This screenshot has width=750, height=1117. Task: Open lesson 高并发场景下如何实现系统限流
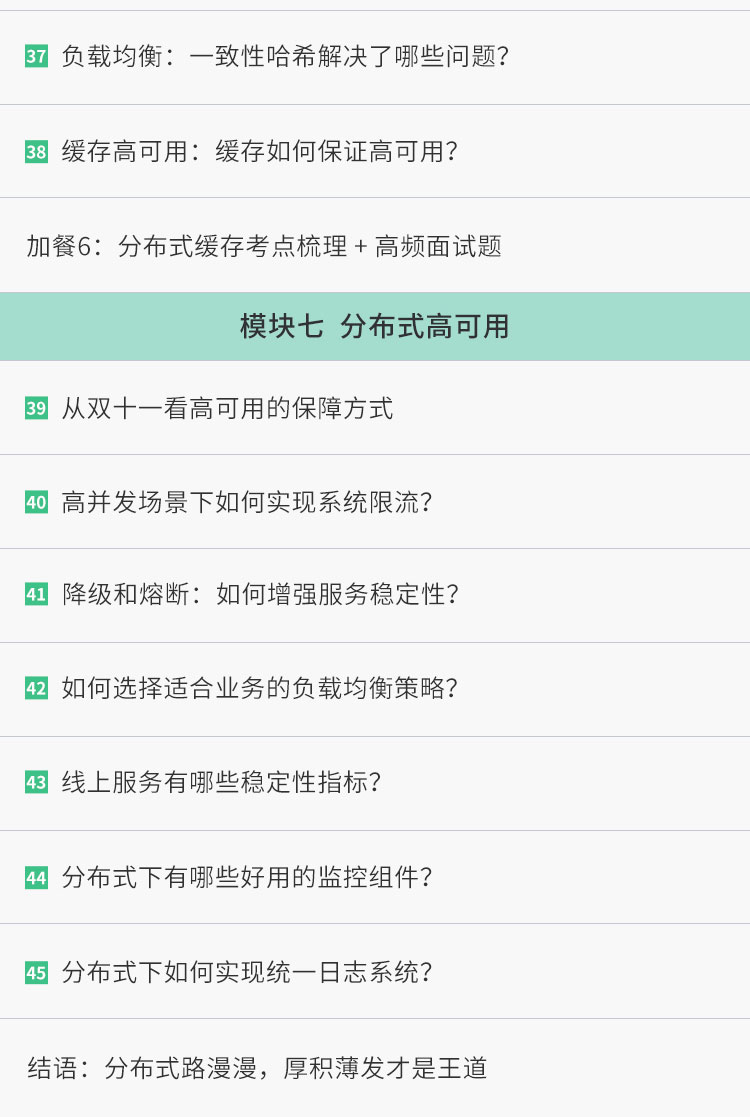pos(375,502)
